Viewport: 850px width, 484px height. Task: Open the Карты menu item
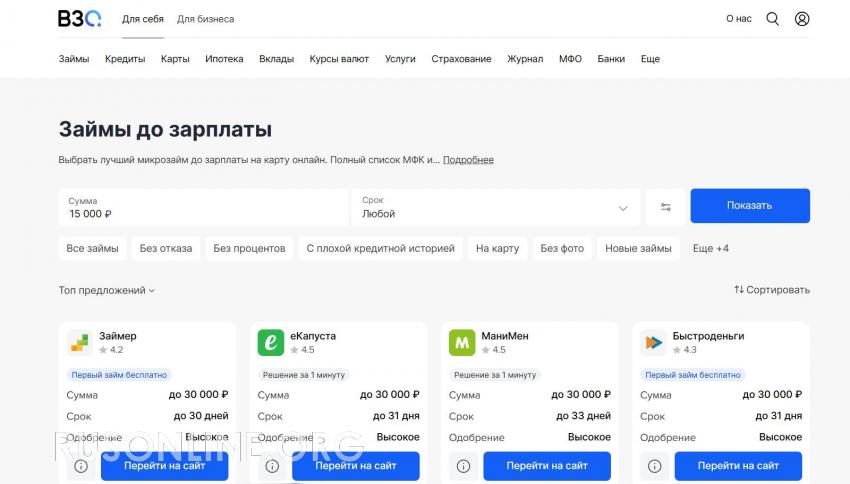tap(175, 59)
